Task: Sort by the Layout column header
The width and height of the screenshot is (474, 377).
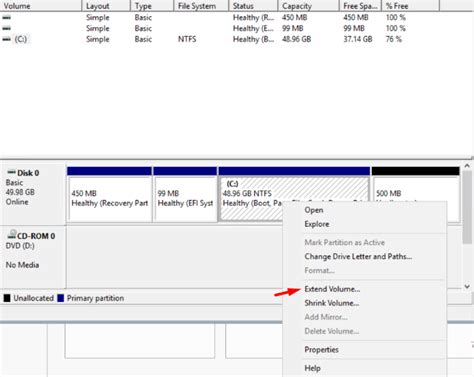Action: [x=106, y=6]
